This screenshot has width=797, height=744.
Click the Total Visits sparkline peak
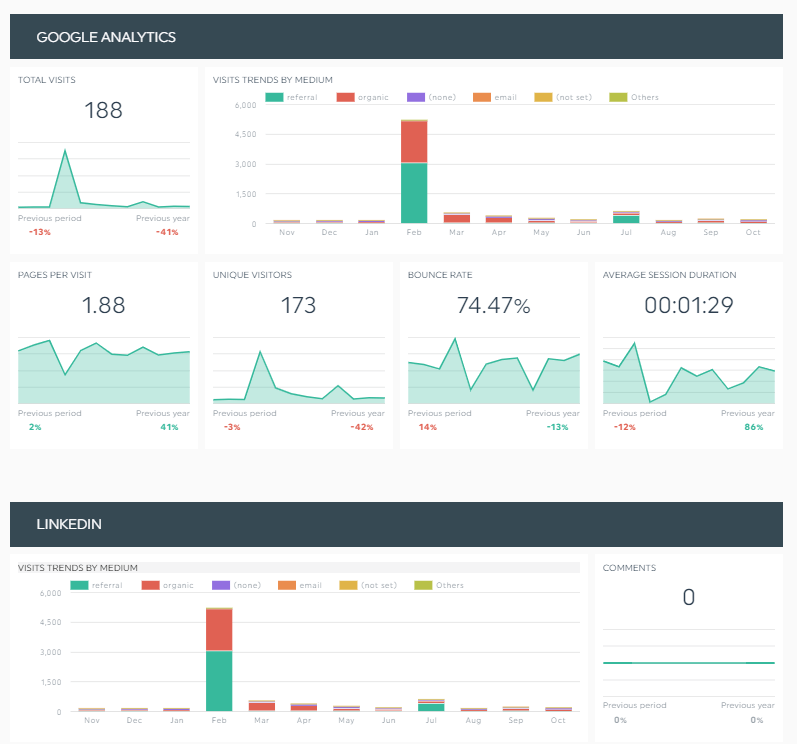coord(65,151)
